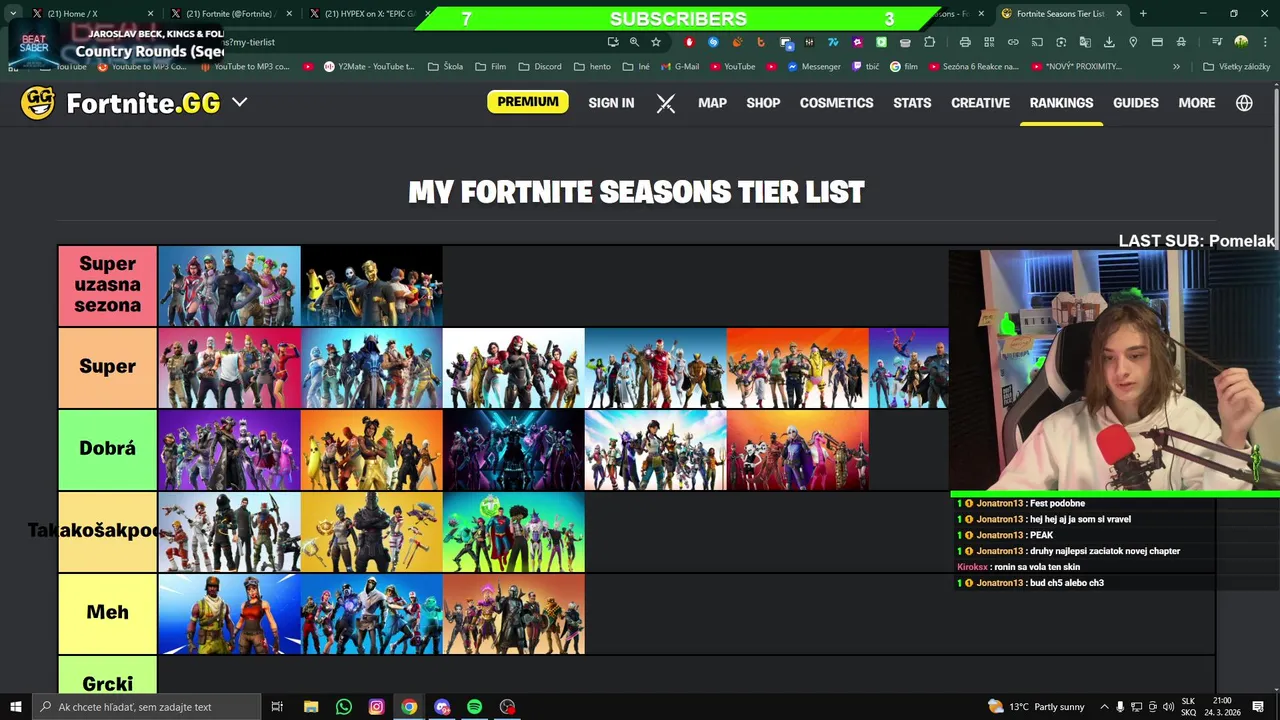Click the install app icon in address bar
The width and height of the screenshot is (1280, 720).
tap(613, 42)
